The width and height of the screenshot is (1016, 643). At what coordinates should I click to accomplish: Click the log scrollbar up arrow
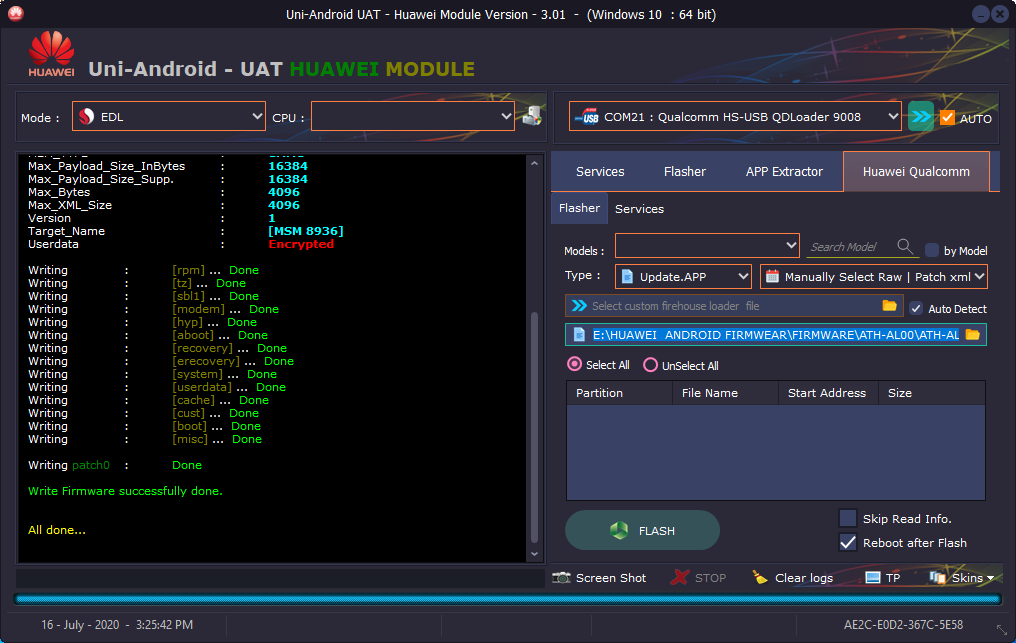(x=535, y=163)
